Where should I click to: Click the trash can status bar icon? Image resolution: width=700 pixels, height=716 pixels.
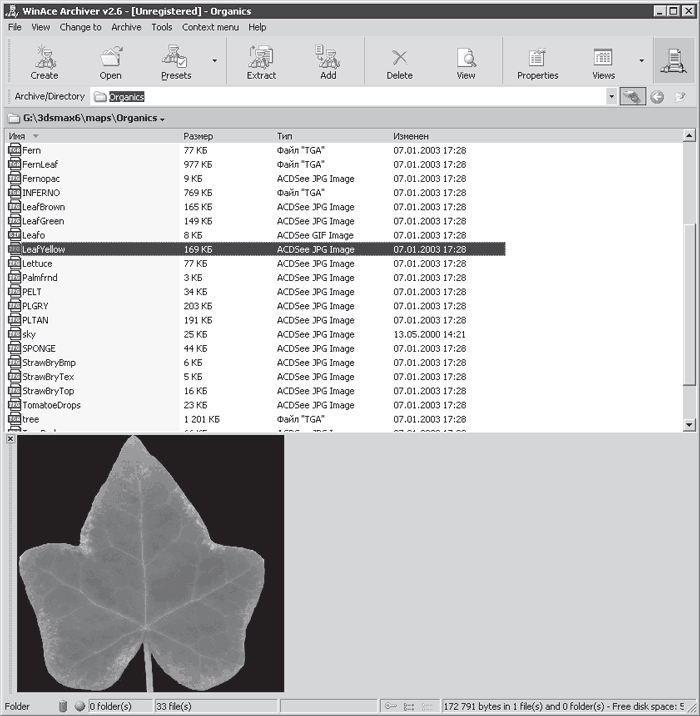[x=63, y=706]
